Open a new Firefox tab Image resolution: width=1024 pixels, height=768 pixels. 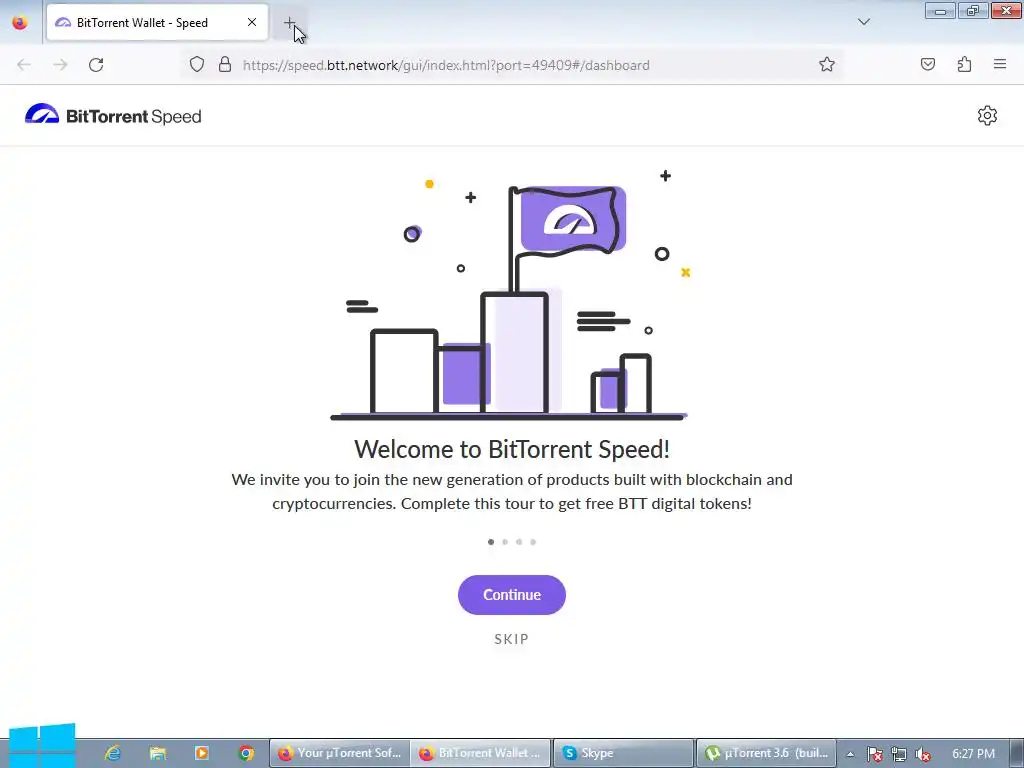tap(289, 23)
